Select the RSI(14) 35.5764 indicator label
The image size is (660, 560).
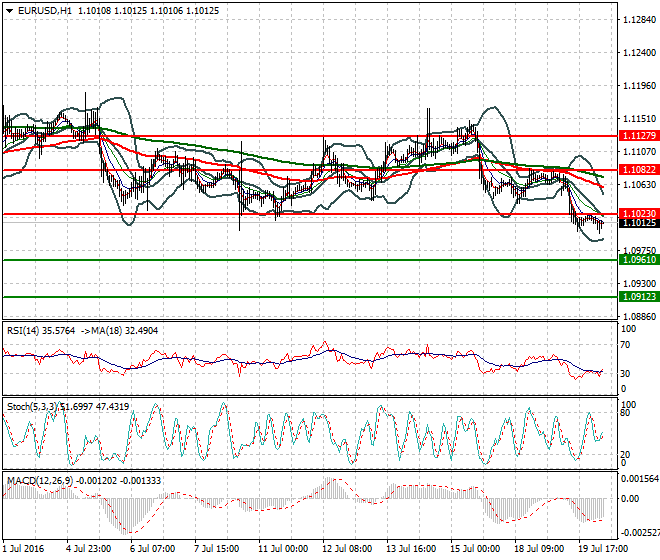(x=41, y=331)
